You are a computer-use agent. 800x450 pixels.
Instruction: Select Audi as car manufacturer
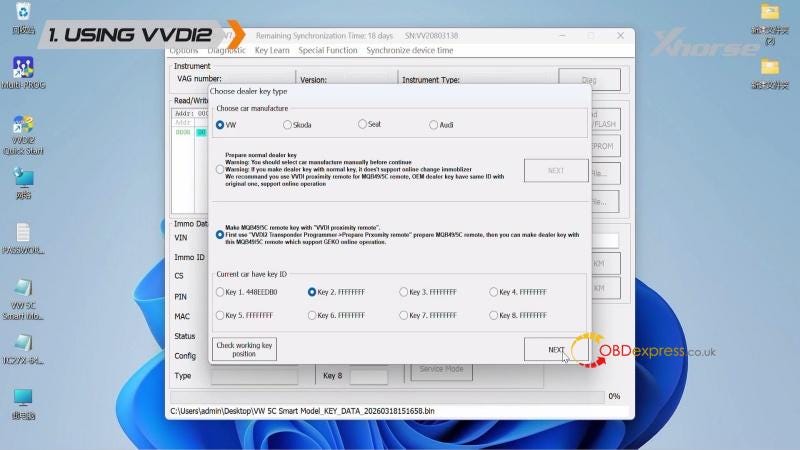433,125
